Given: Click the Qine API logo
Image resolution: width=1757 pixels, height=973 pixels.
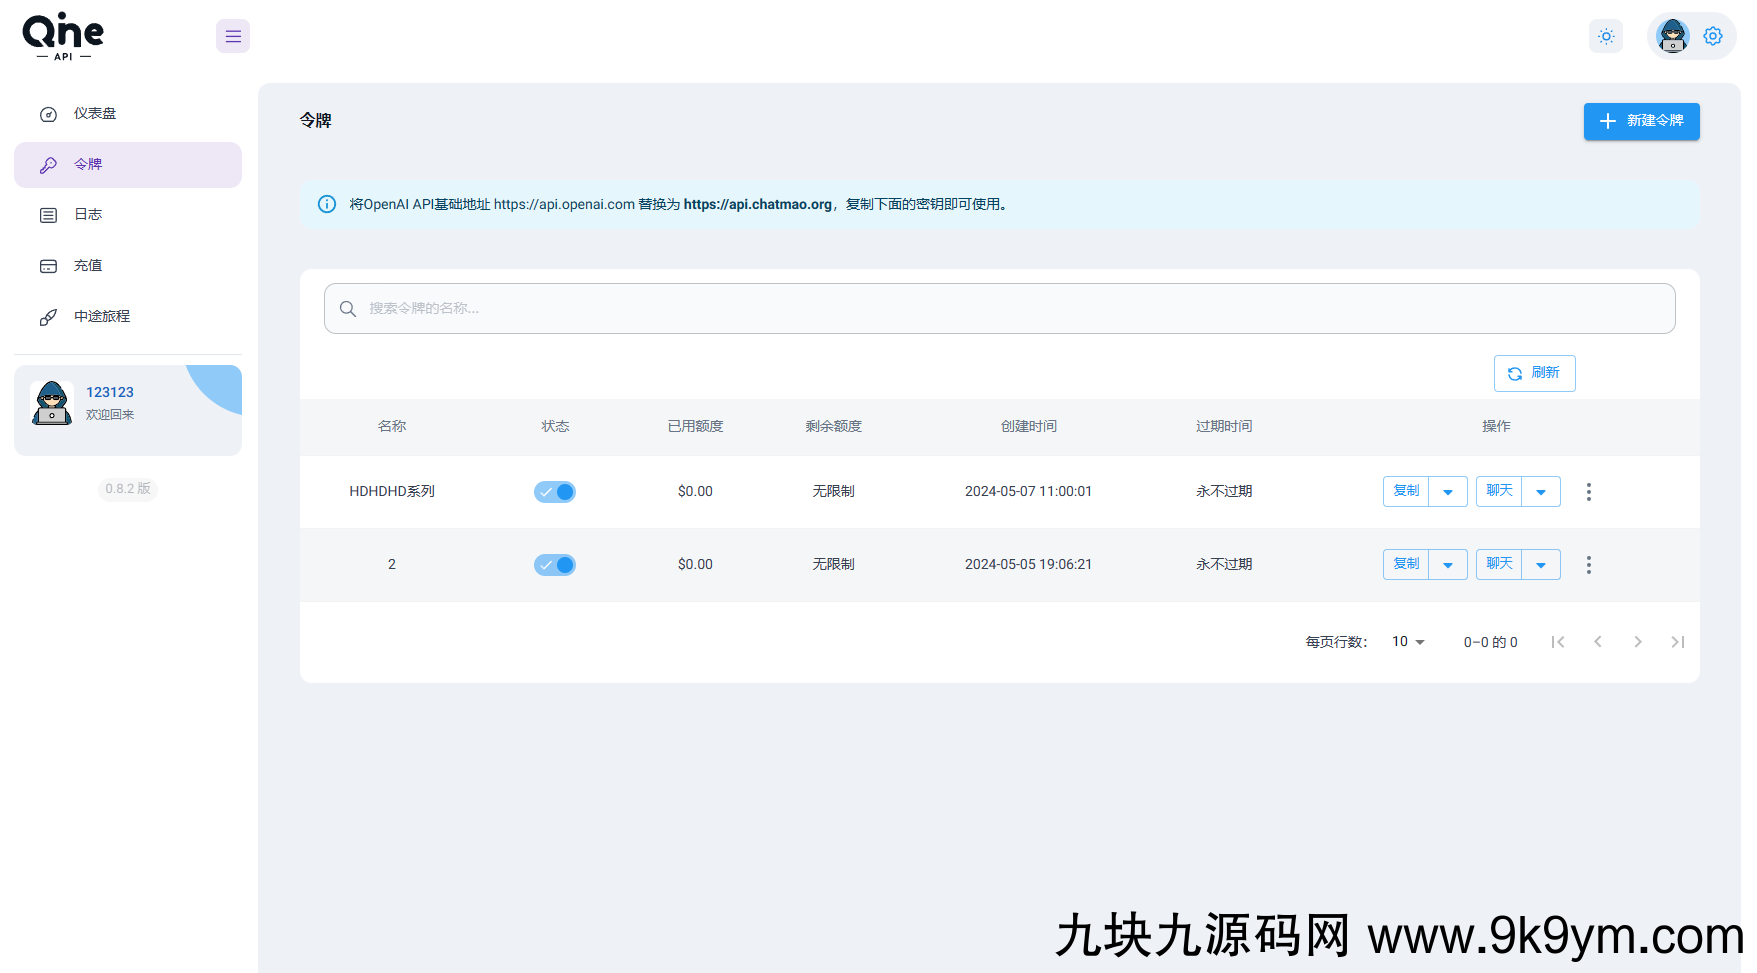Looking at the screenshot, I should pyautogui.click(x=63, y=36).
